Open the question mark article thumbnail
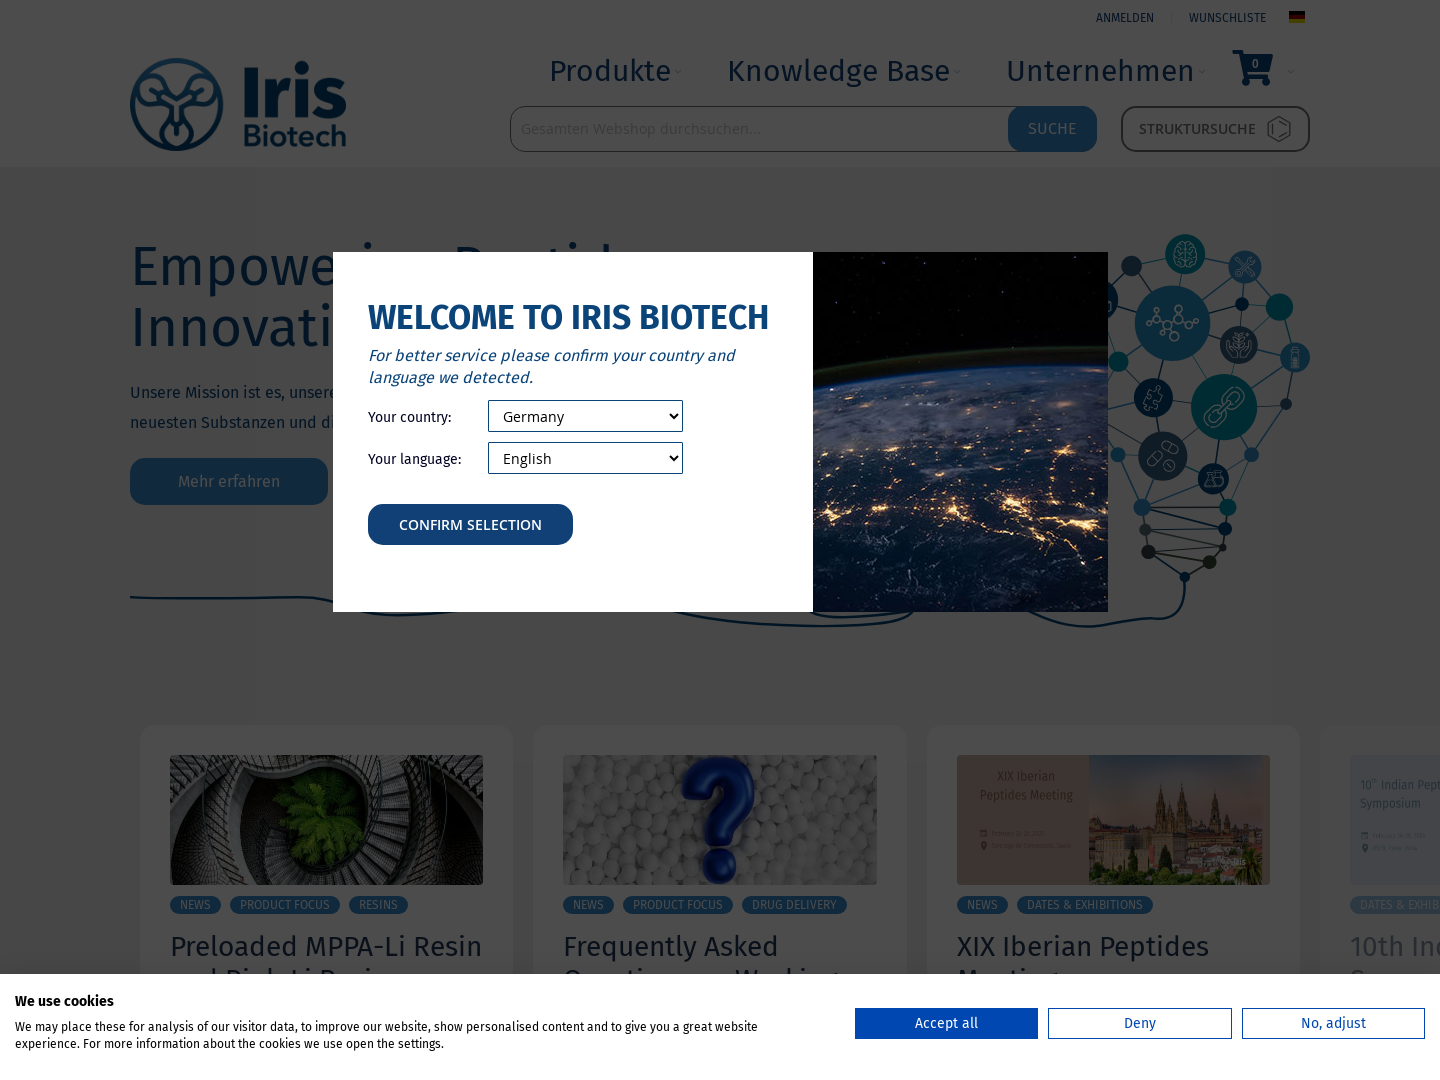 point(720,820)
